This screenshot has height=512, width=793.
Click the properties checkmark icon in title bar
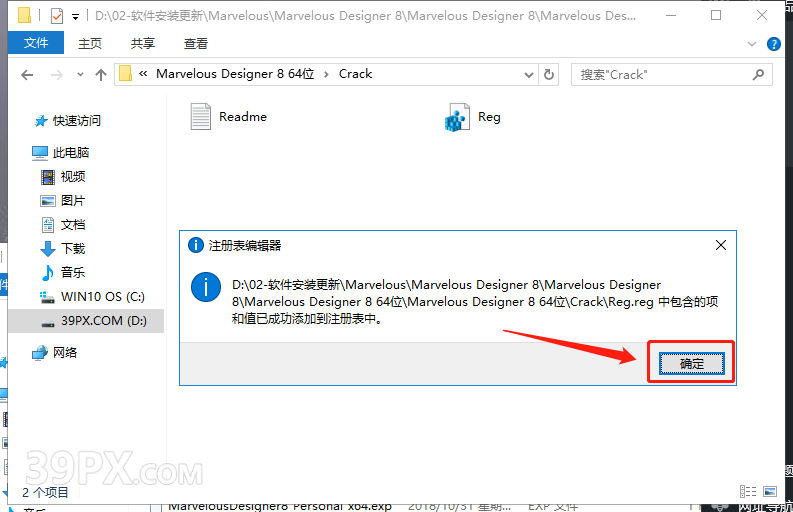[57, 16]
